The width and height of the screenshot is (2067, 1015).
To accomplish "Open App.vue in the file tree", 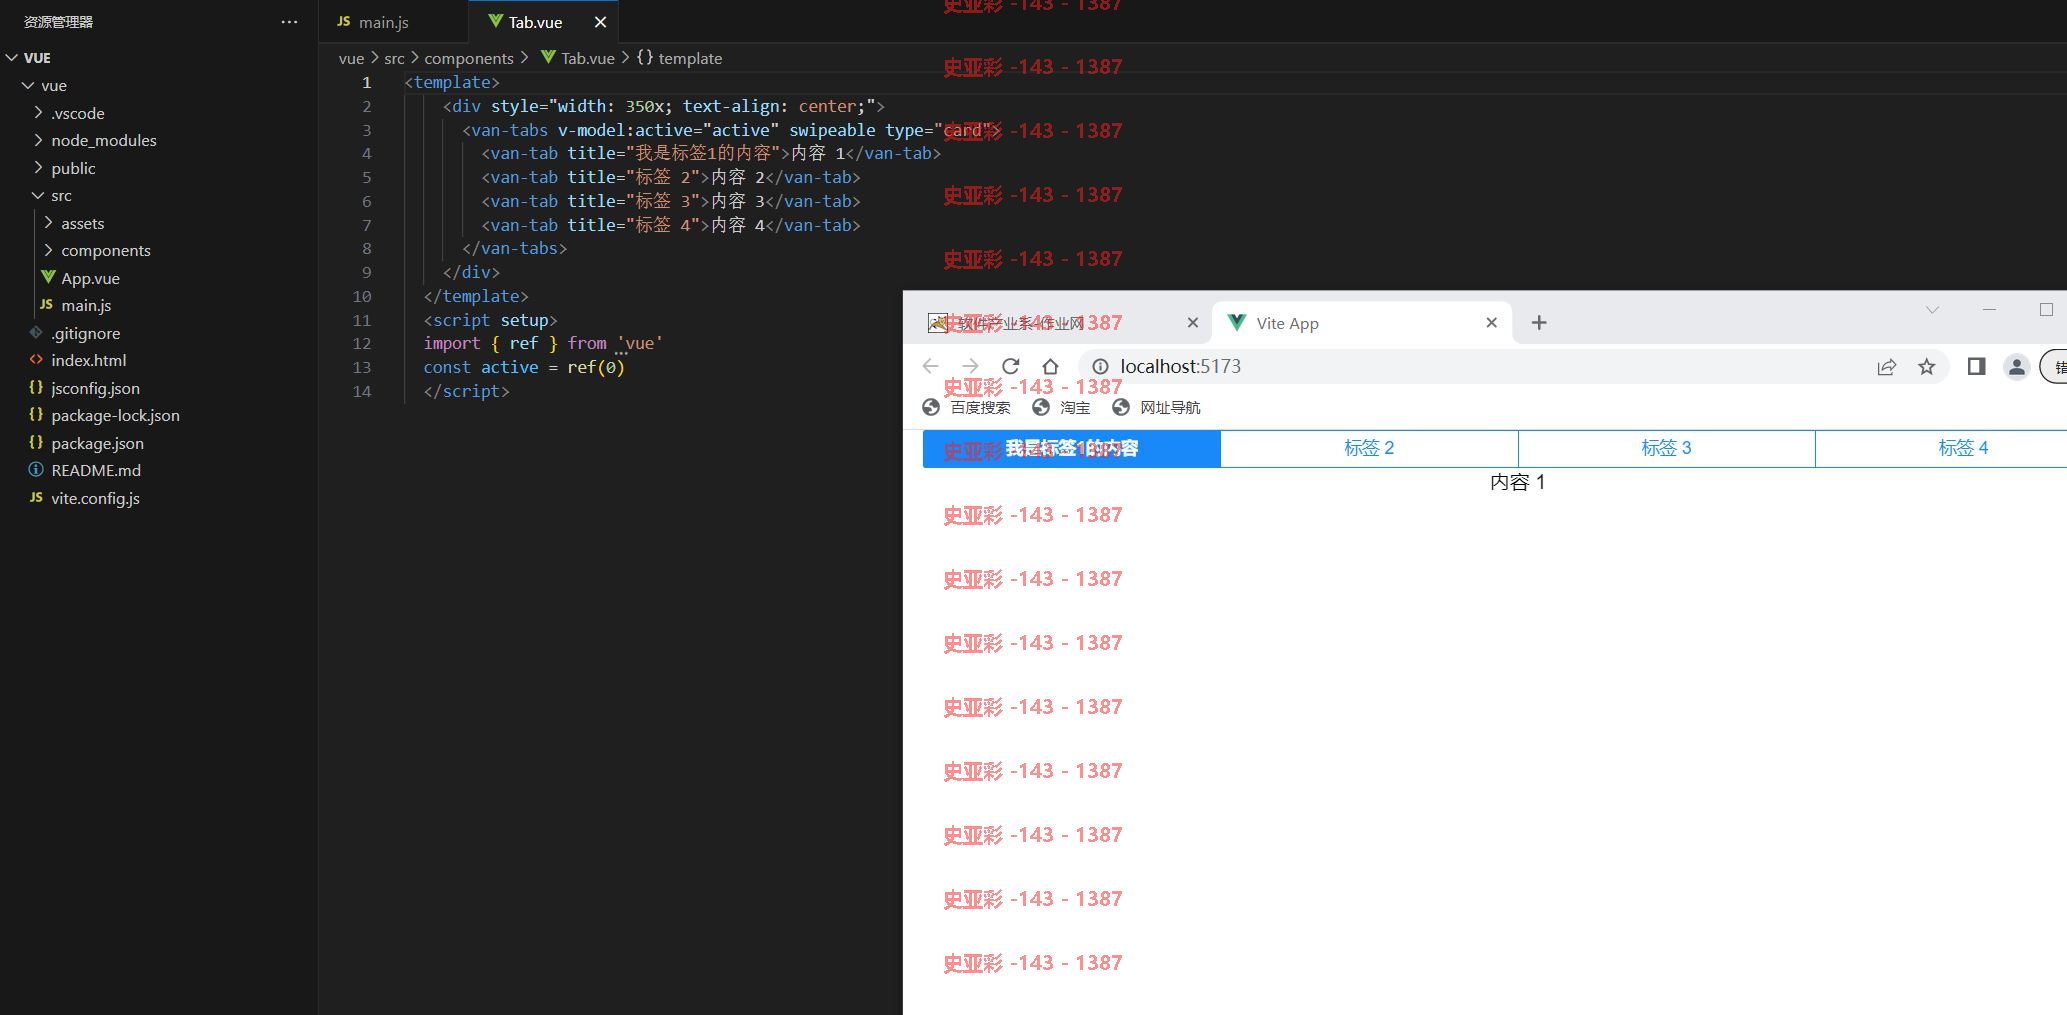I will pos(90,278).
